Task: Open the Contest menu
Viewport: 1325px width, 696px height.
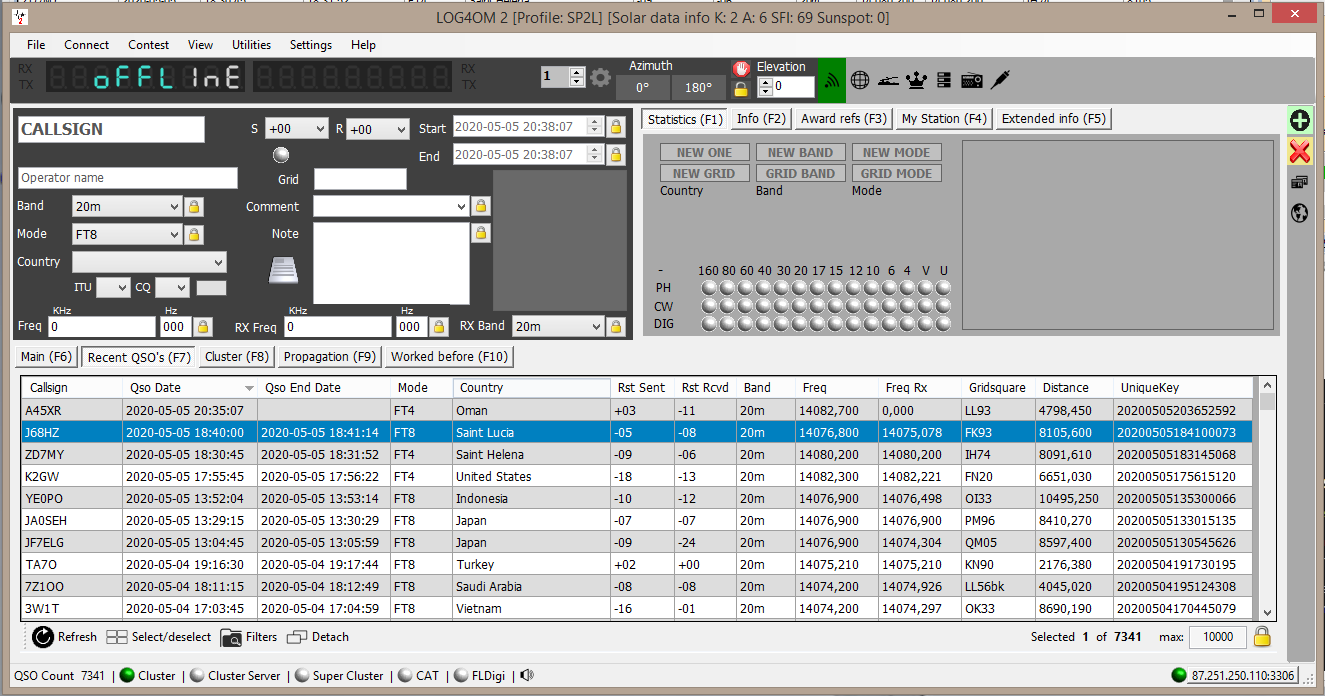Action: (x=148, y=45)
